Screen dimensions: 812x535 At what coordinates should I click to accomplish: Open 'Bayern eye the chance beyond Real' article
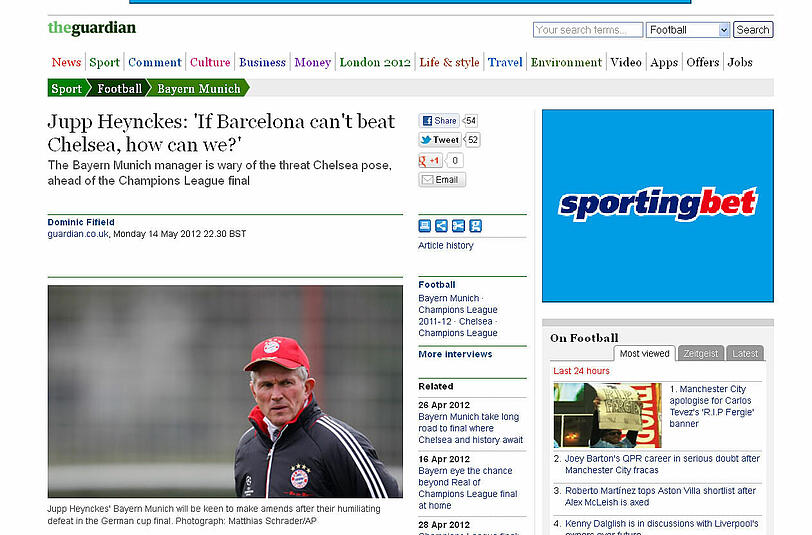pyautogui.click(x=468, y=488)
